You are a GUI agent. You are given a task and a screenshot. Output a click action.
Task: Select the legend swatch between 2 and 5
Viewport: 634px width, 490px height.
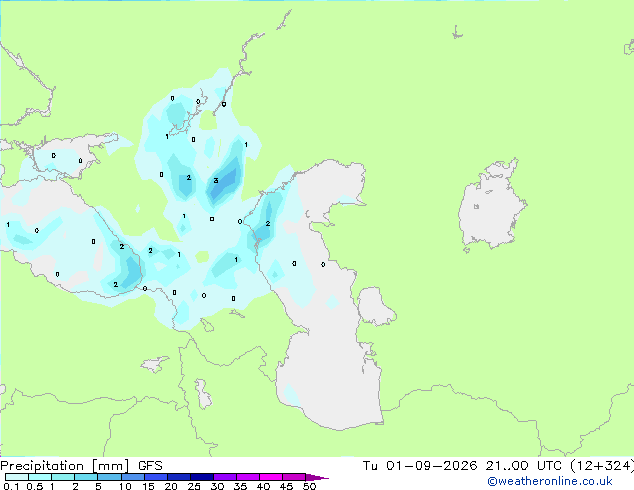tap(86, 477)
